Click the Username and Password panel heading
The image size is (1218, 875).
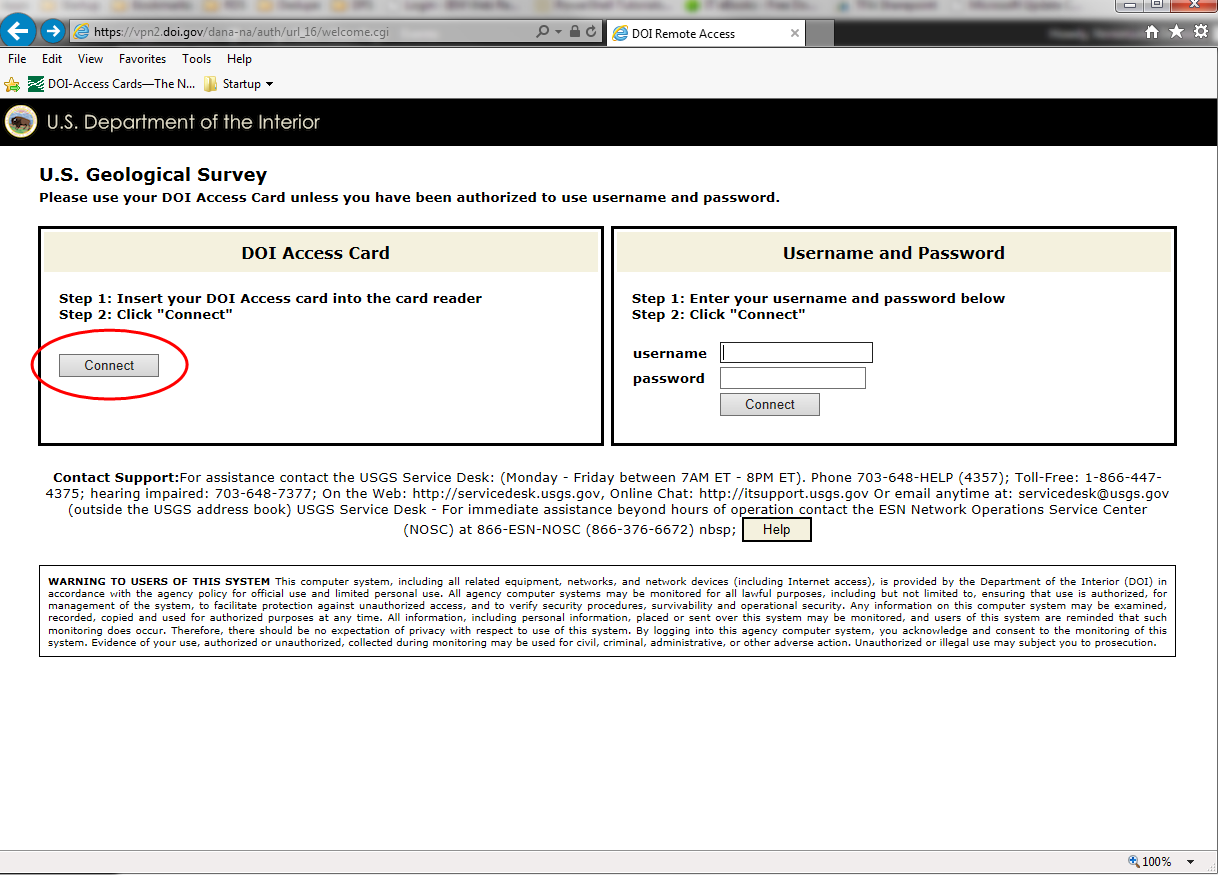tap(894, 253)
